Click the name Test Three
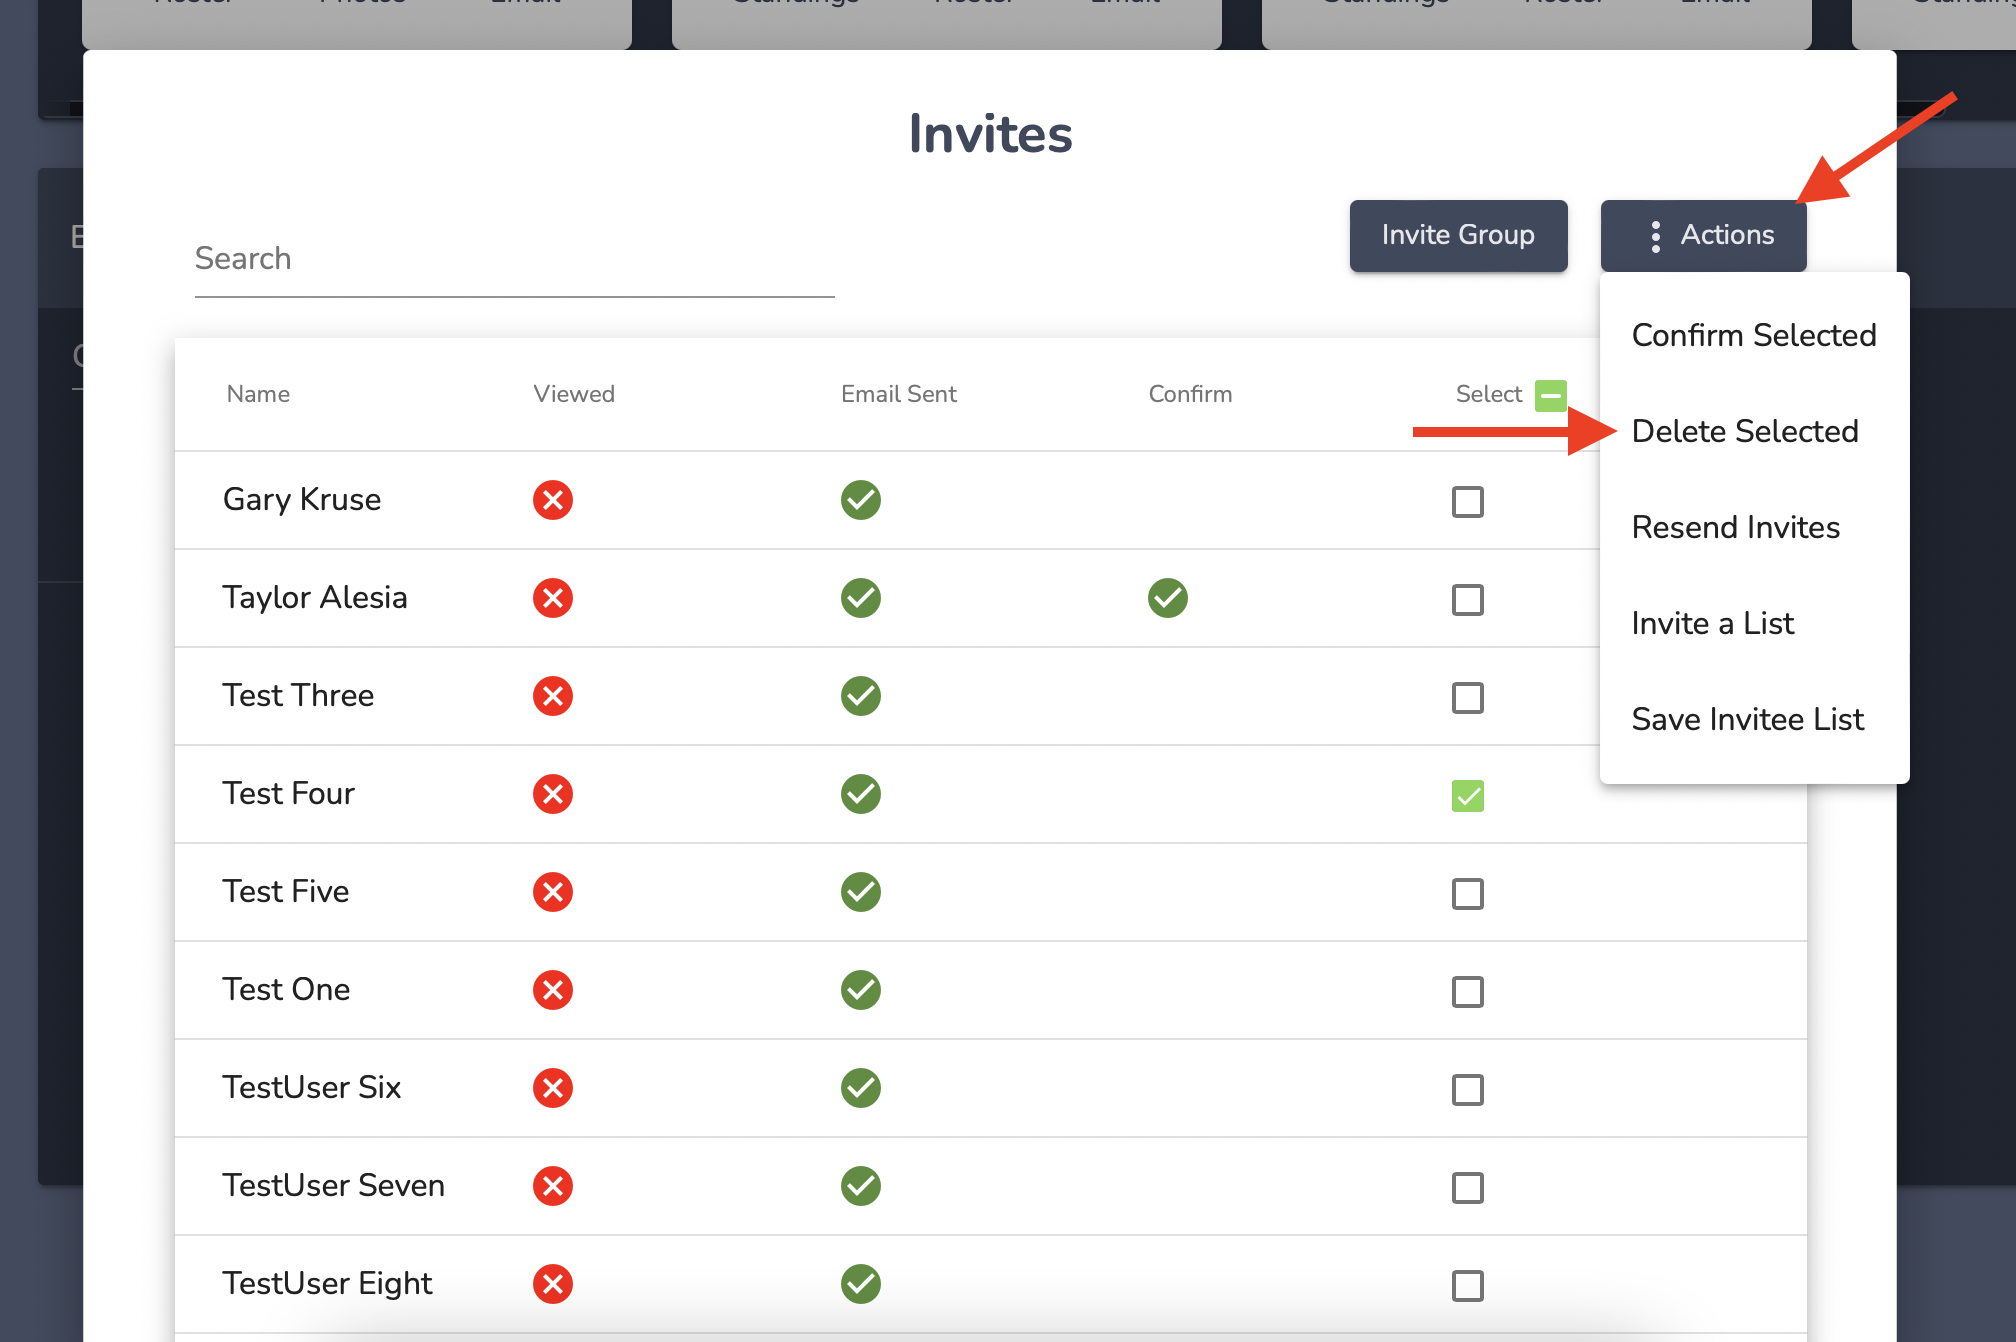The height and width of the screenshot is (1342, 2016). tap(298, 695)
